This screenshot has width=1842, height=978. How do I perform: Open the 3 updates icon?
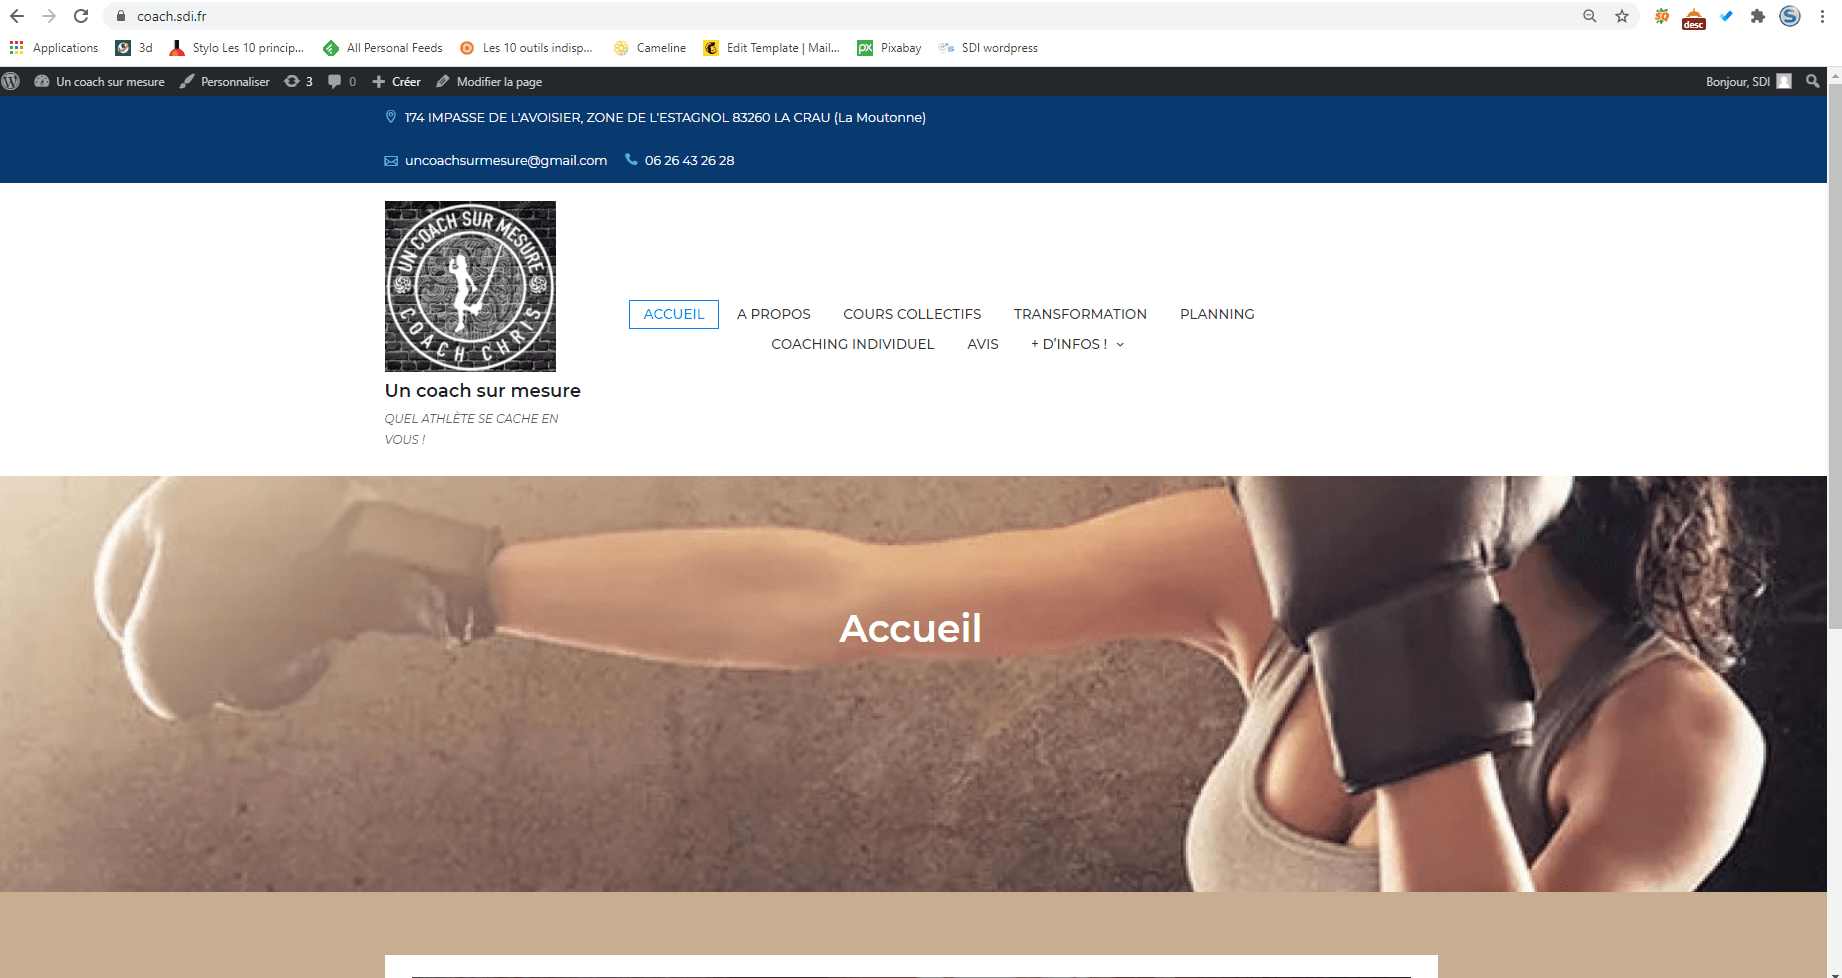(x=298, y=82)
